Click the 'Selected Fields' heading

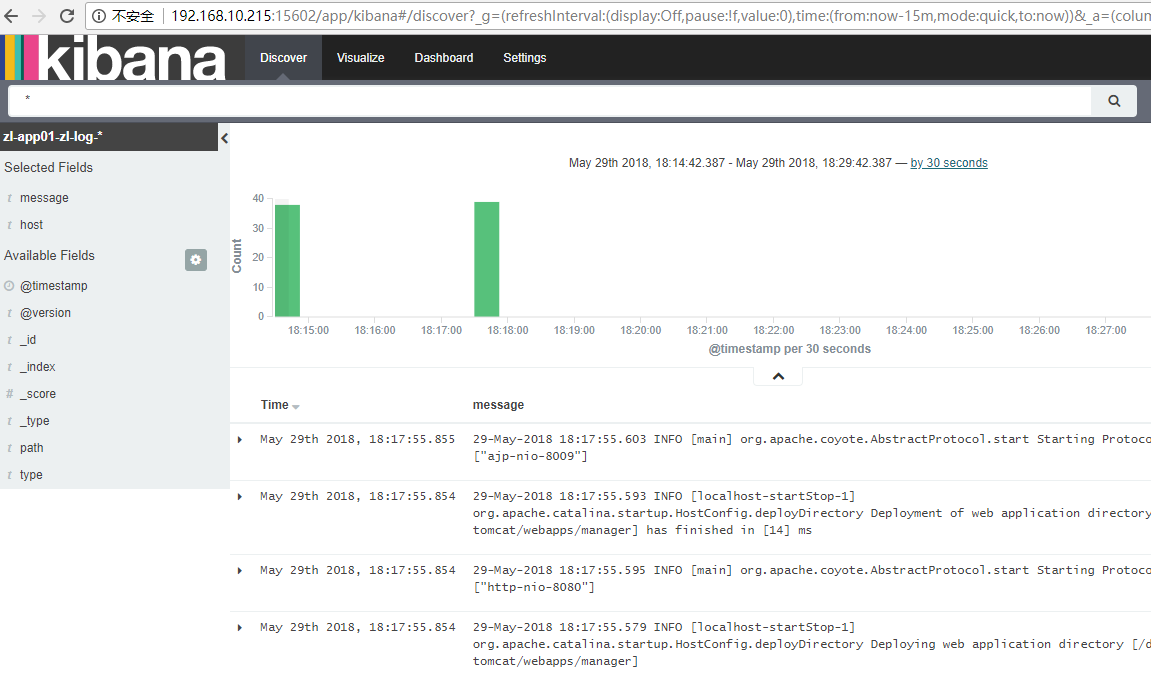48,167
